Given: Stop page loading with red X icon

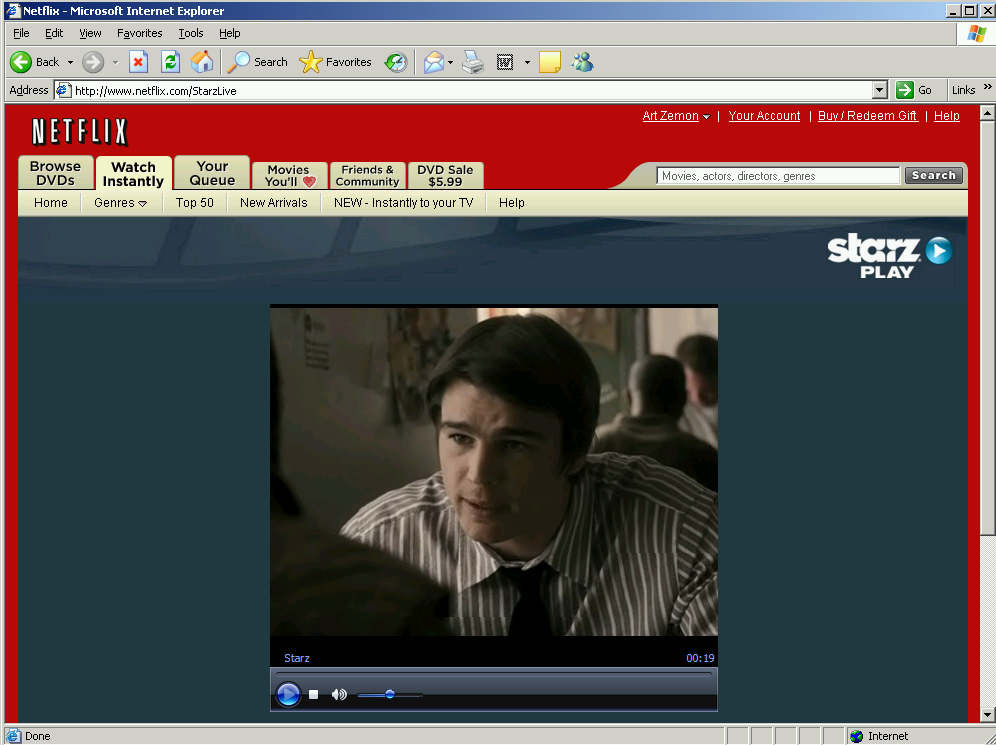Looking at the screenshot, I should [x=138, y=62].
